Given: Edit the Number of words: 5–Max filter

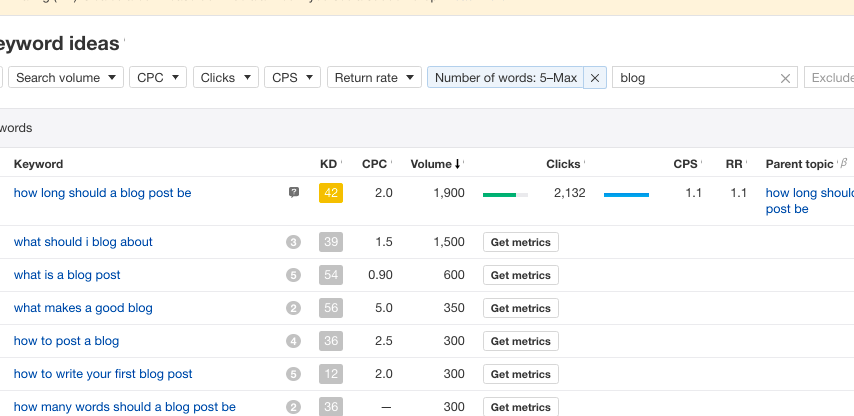Looking at the screenshot, I should pyautogui.click(x=505, y=78).
